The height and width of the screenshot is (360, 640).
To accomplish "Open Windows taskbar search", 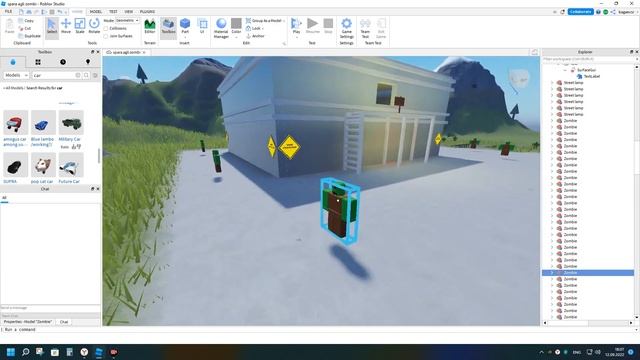I will (25, 352).
